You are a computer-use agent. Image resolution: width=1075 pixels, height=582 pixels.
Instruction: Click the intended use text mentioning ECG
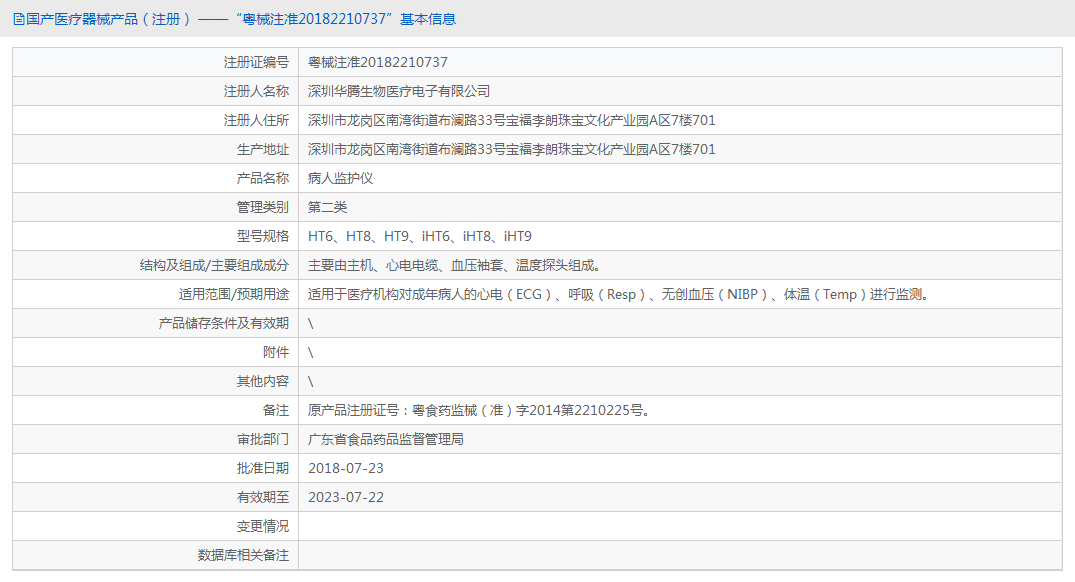[619, 294]
